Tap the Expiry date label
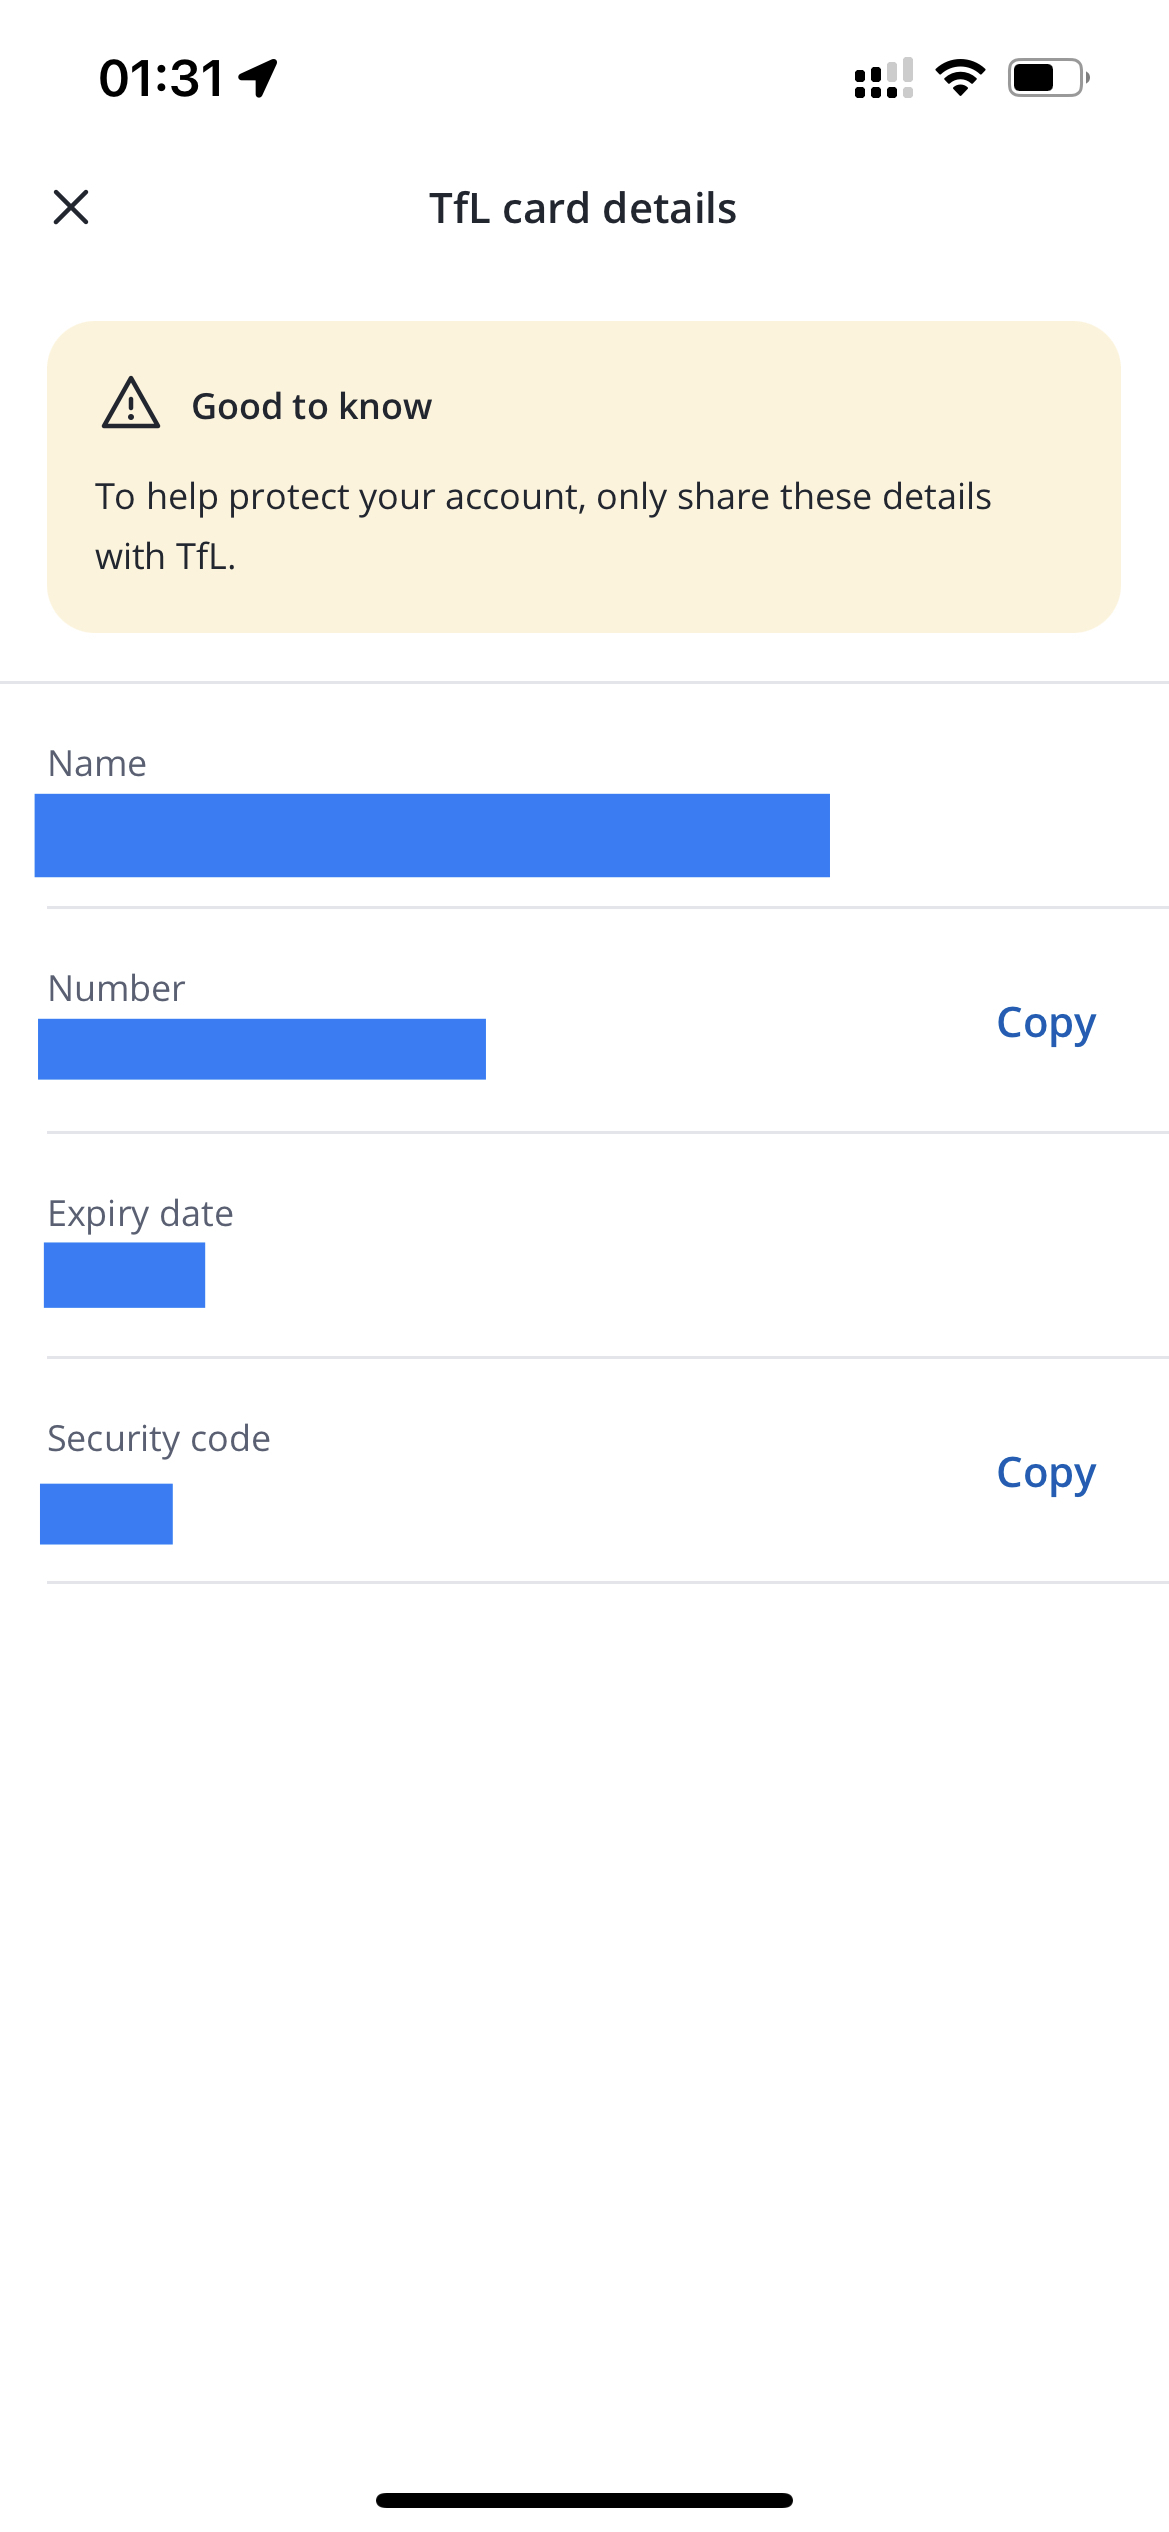 [140, 1215]
